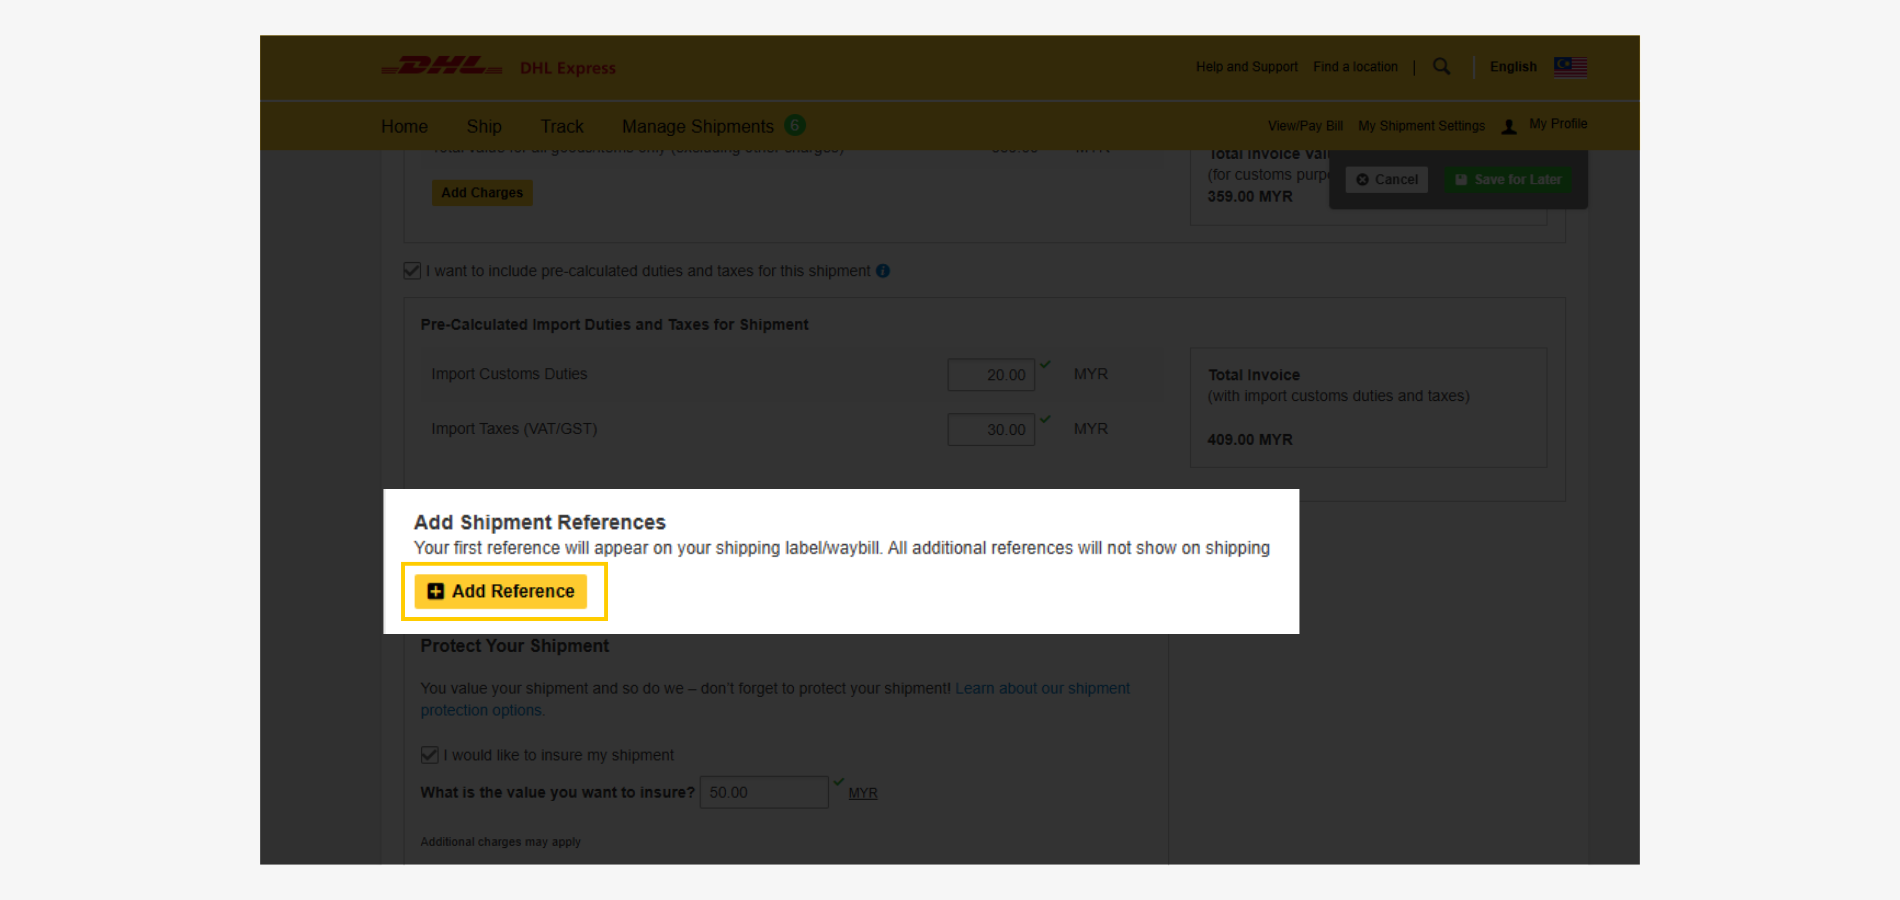The height and width of the screenshot is (900, 1900).
Task: Select English language option
Action: 1513,67
